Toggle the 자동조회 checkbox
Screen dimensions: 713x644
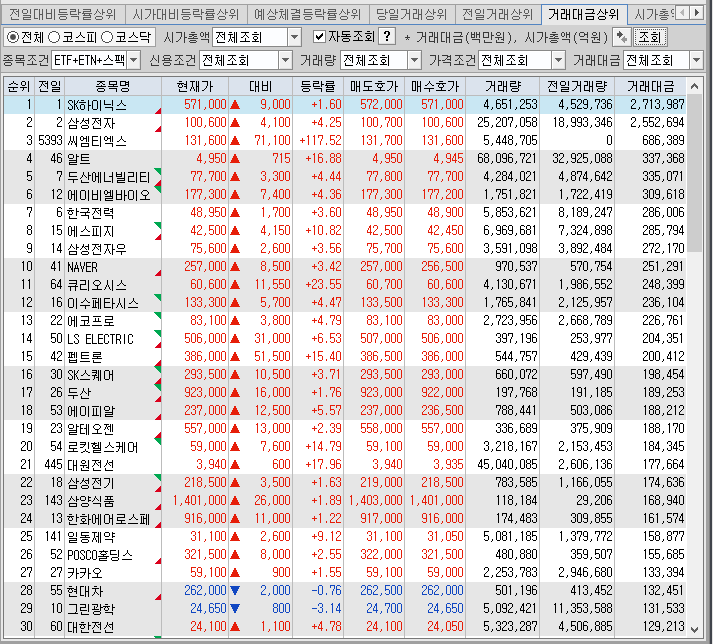point(320,37)
